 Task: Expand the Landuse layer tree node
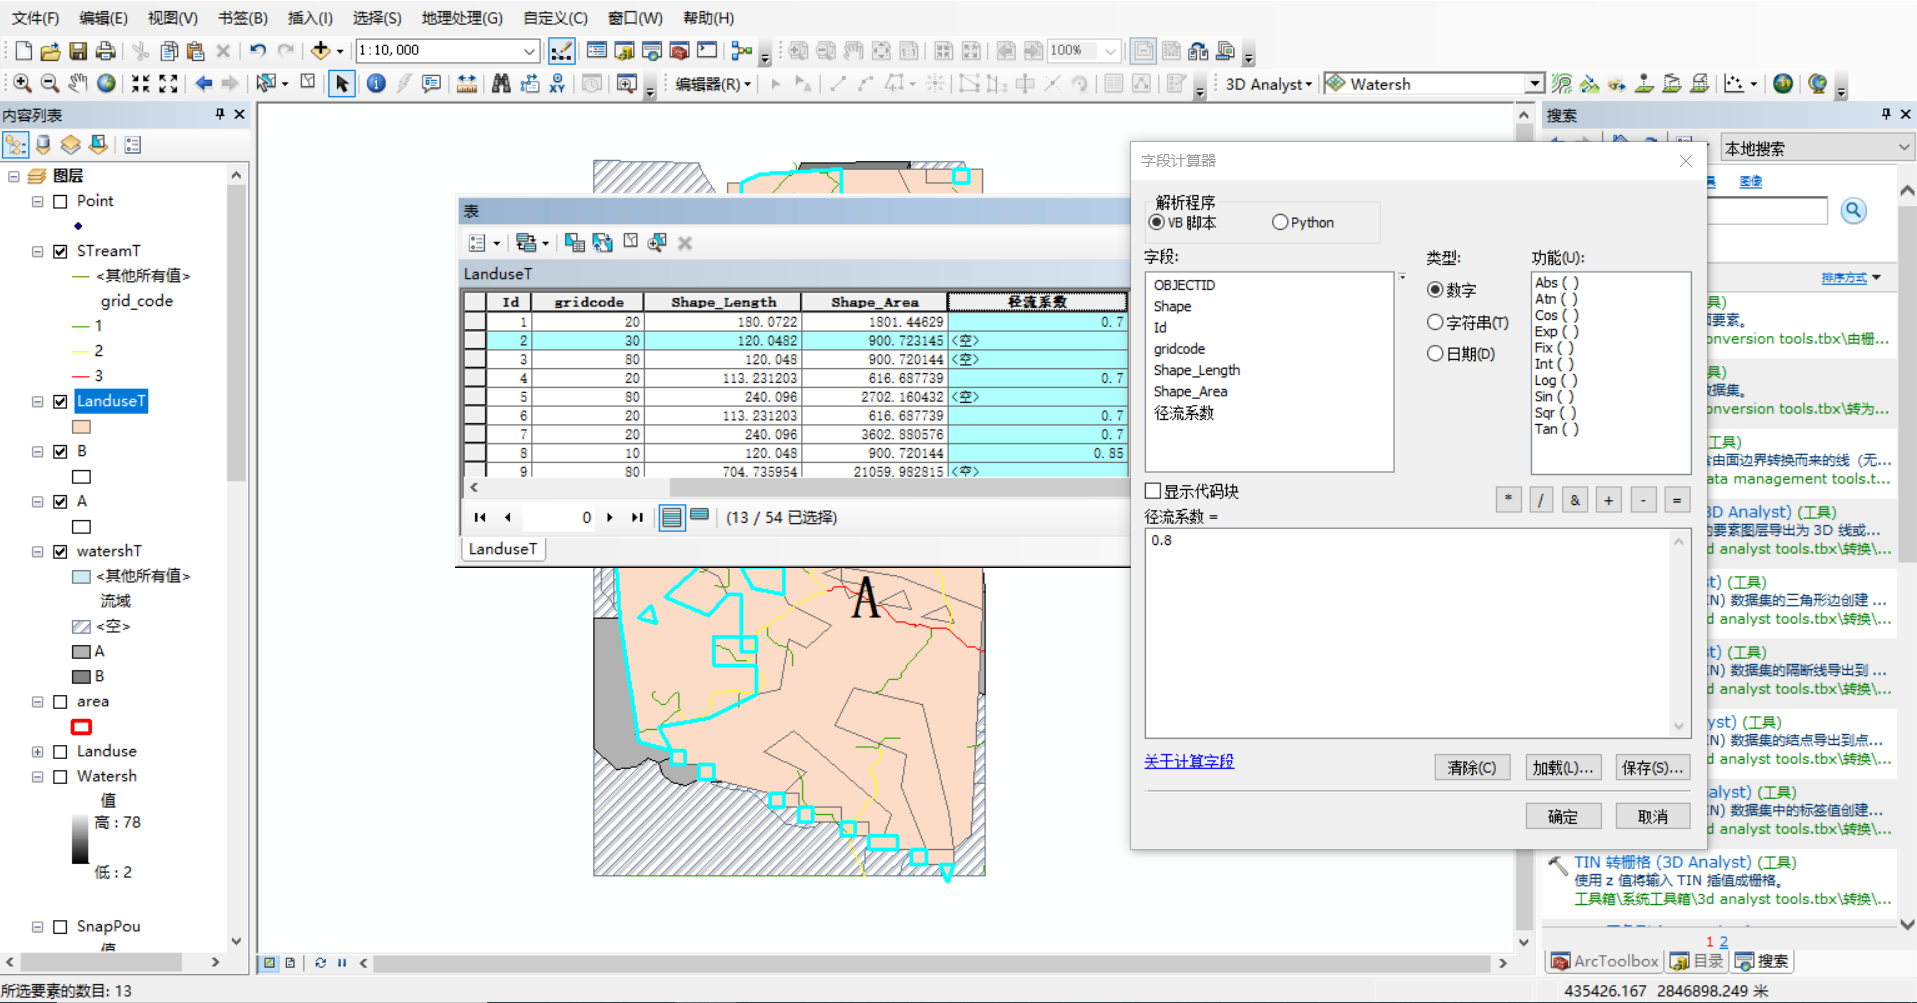pyautogui.click(x=37, y=751)
